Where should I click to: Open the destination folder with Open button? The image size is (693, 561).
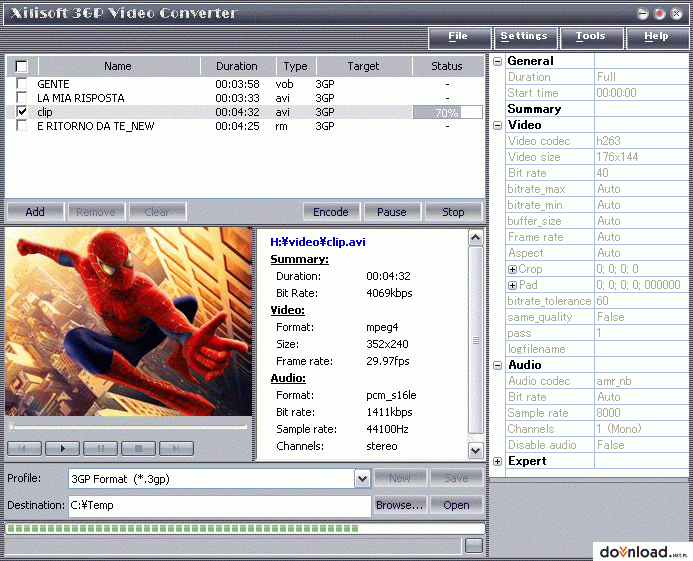point(457,505)
